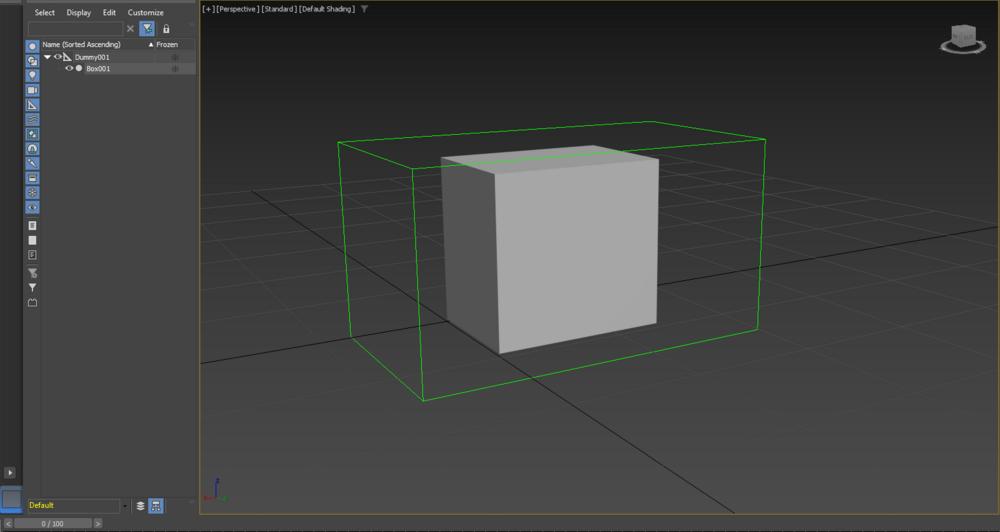Click the Invert Display icon
Screen dimensions: 1000x532
[x=33, y=255]
